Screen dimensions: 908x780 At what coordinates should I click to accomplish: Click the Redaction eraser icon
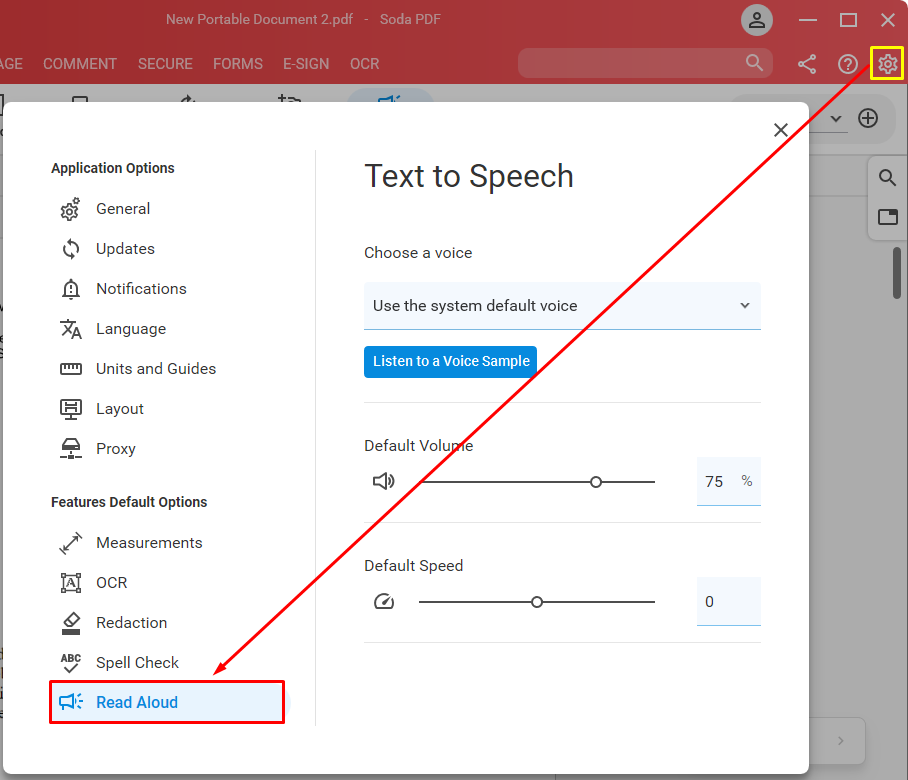(x=71, y=623)
